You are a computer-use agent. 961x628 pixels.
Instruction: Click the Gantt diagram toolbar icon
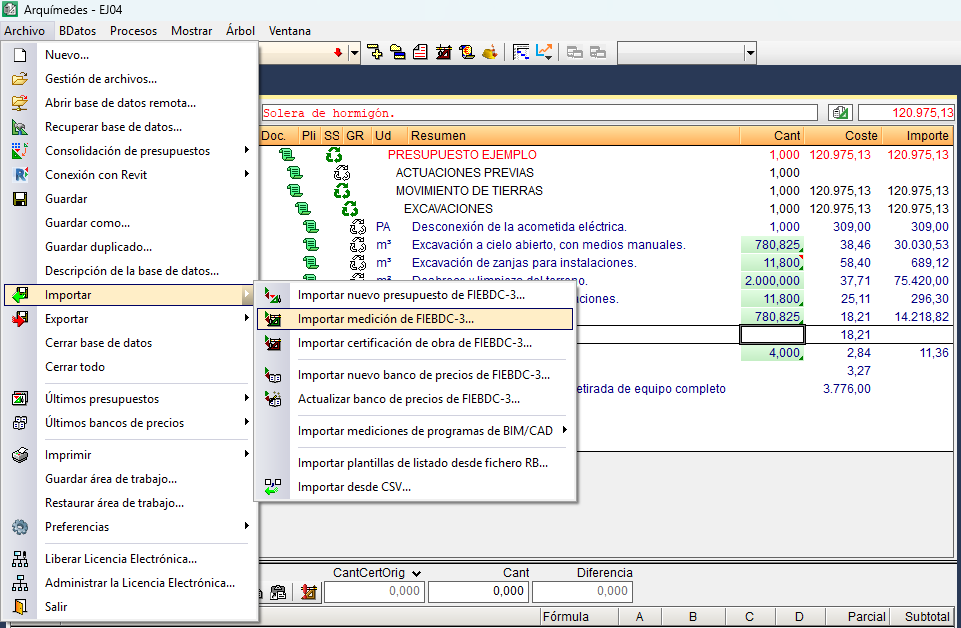[x=521, y=52]
